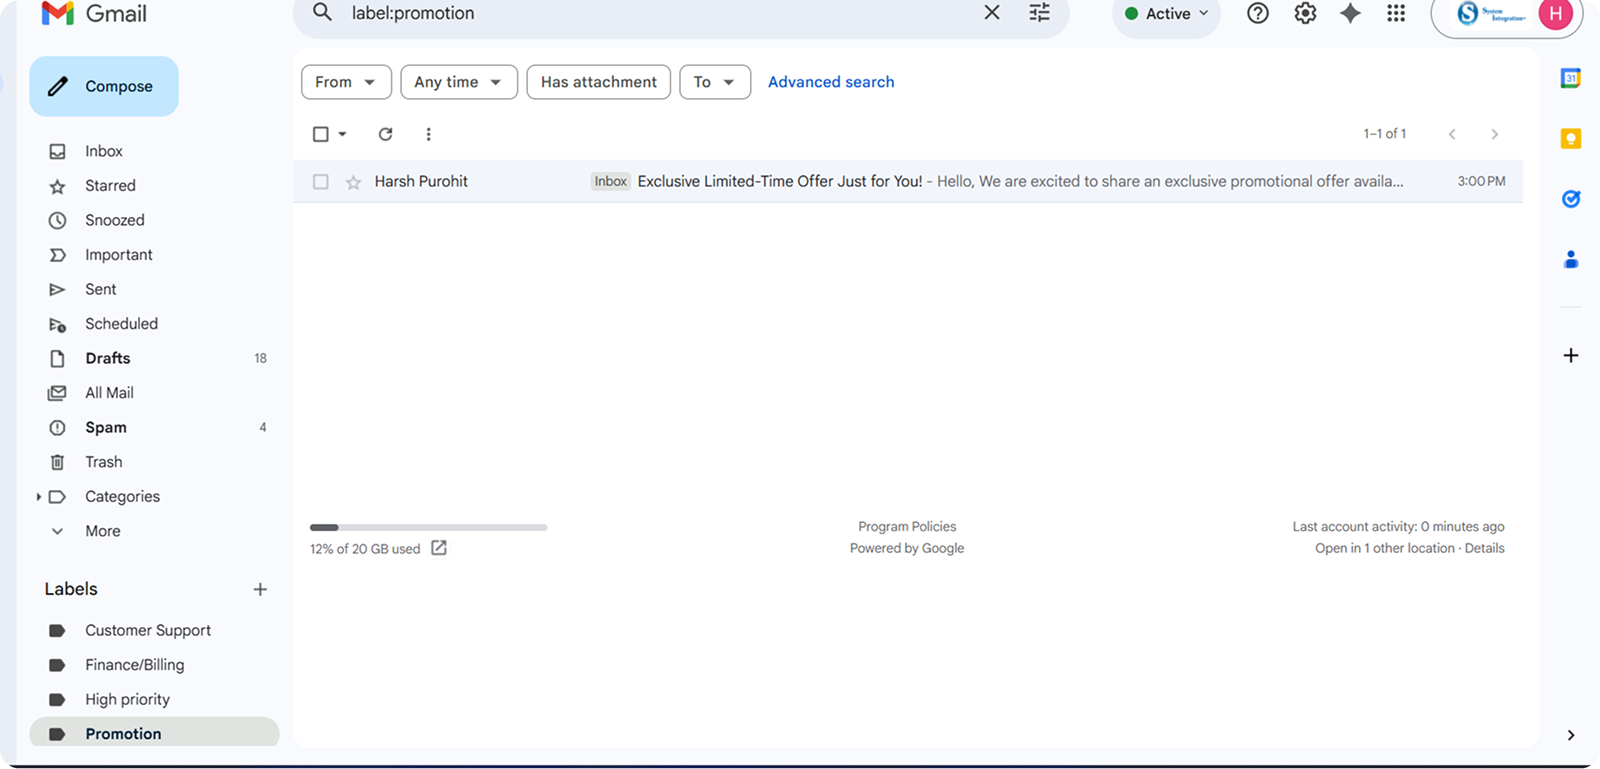
Task: Go to the Sent folder
Action: tap(101, 289)
